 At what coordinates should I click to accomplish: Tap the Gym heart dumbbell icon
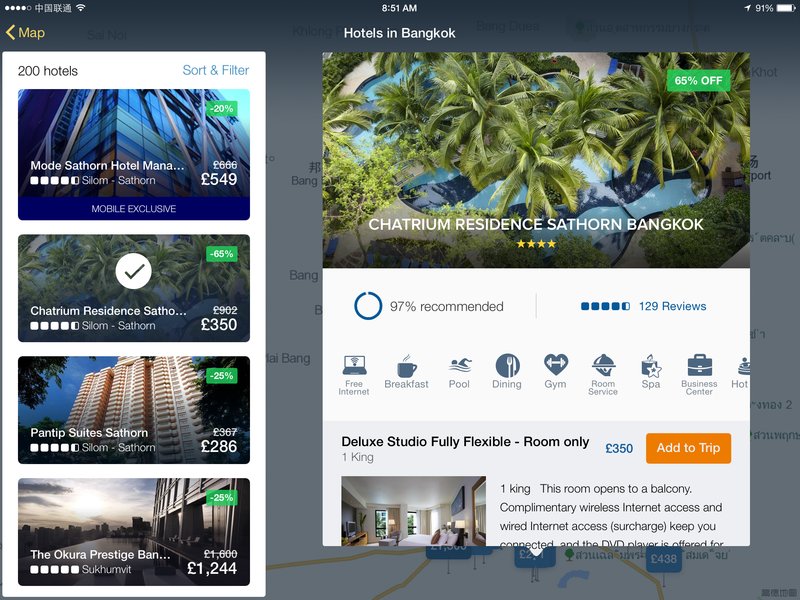(x=555, y=365)
